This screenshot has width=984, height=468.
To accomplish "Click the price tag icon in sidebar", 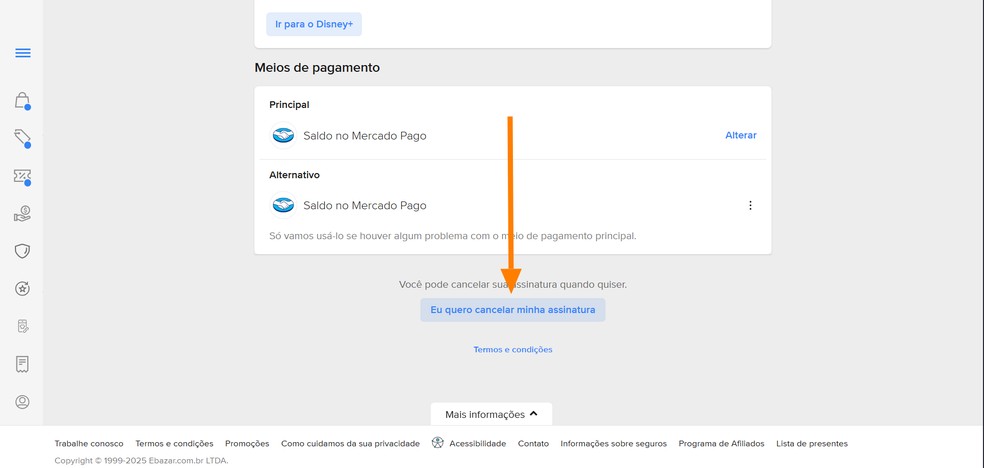I will [22, 138].
